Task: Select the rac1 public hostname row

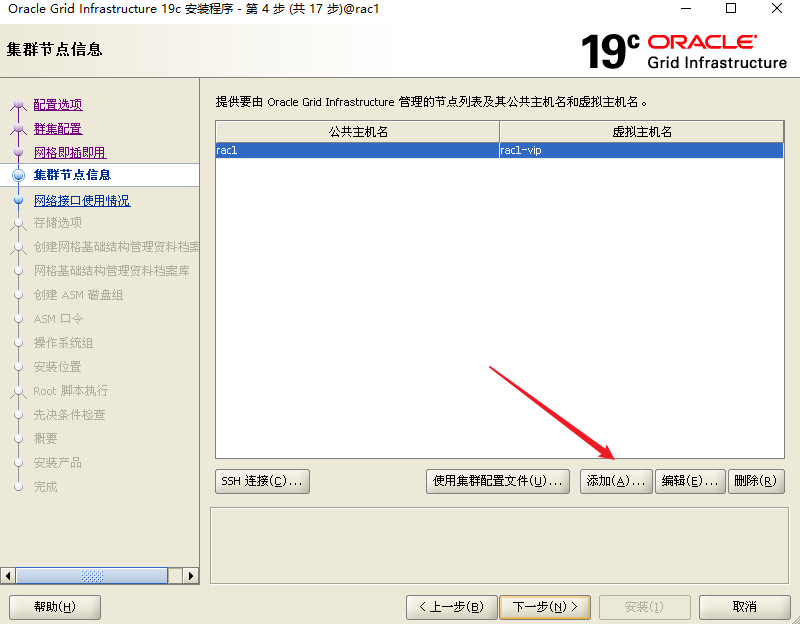Action: click(x=357, y=151)
